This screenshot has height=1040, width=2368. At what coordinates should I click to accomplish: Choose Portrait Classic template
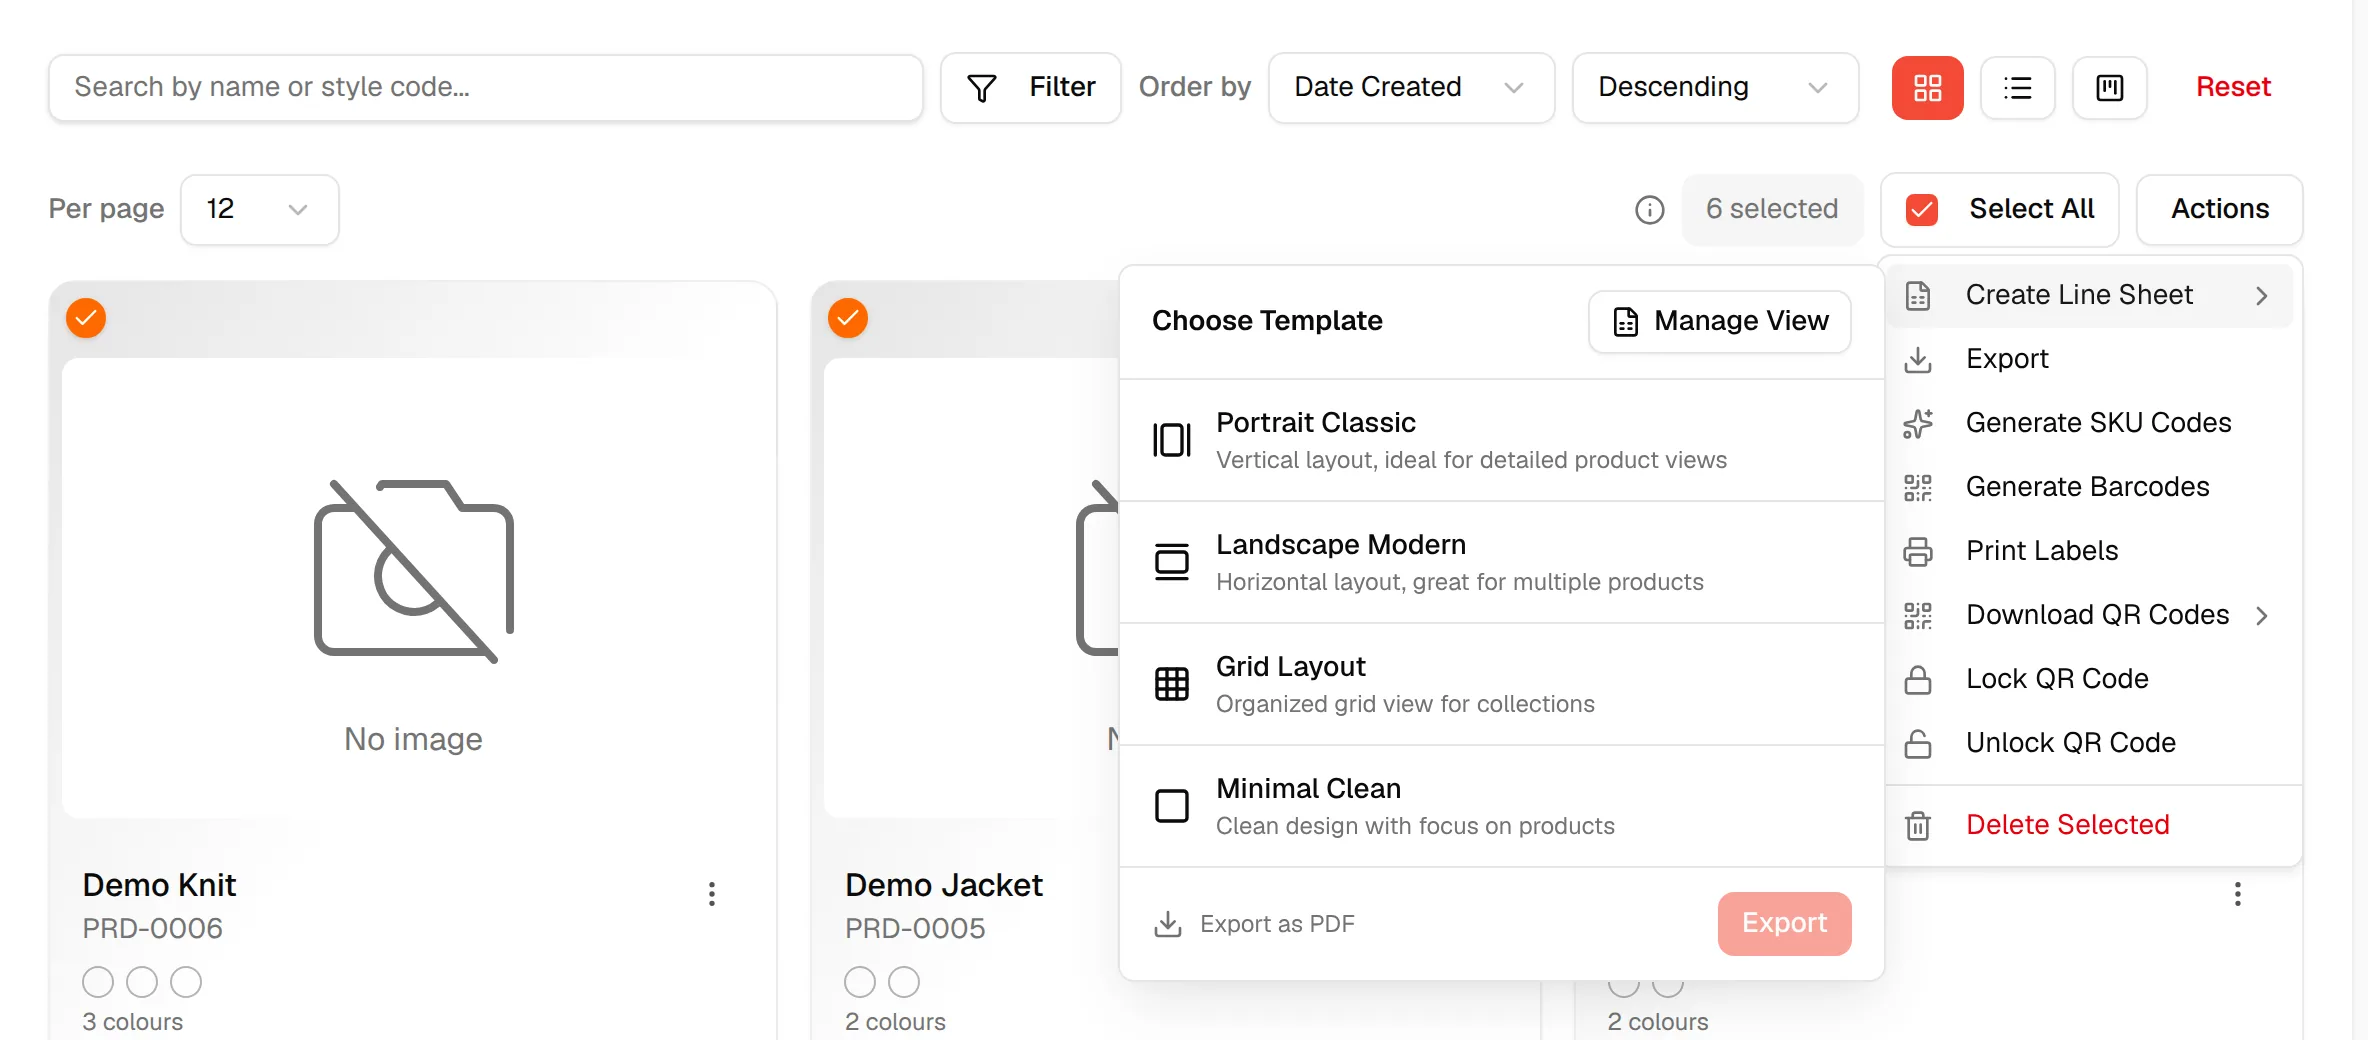[1501, 440]
